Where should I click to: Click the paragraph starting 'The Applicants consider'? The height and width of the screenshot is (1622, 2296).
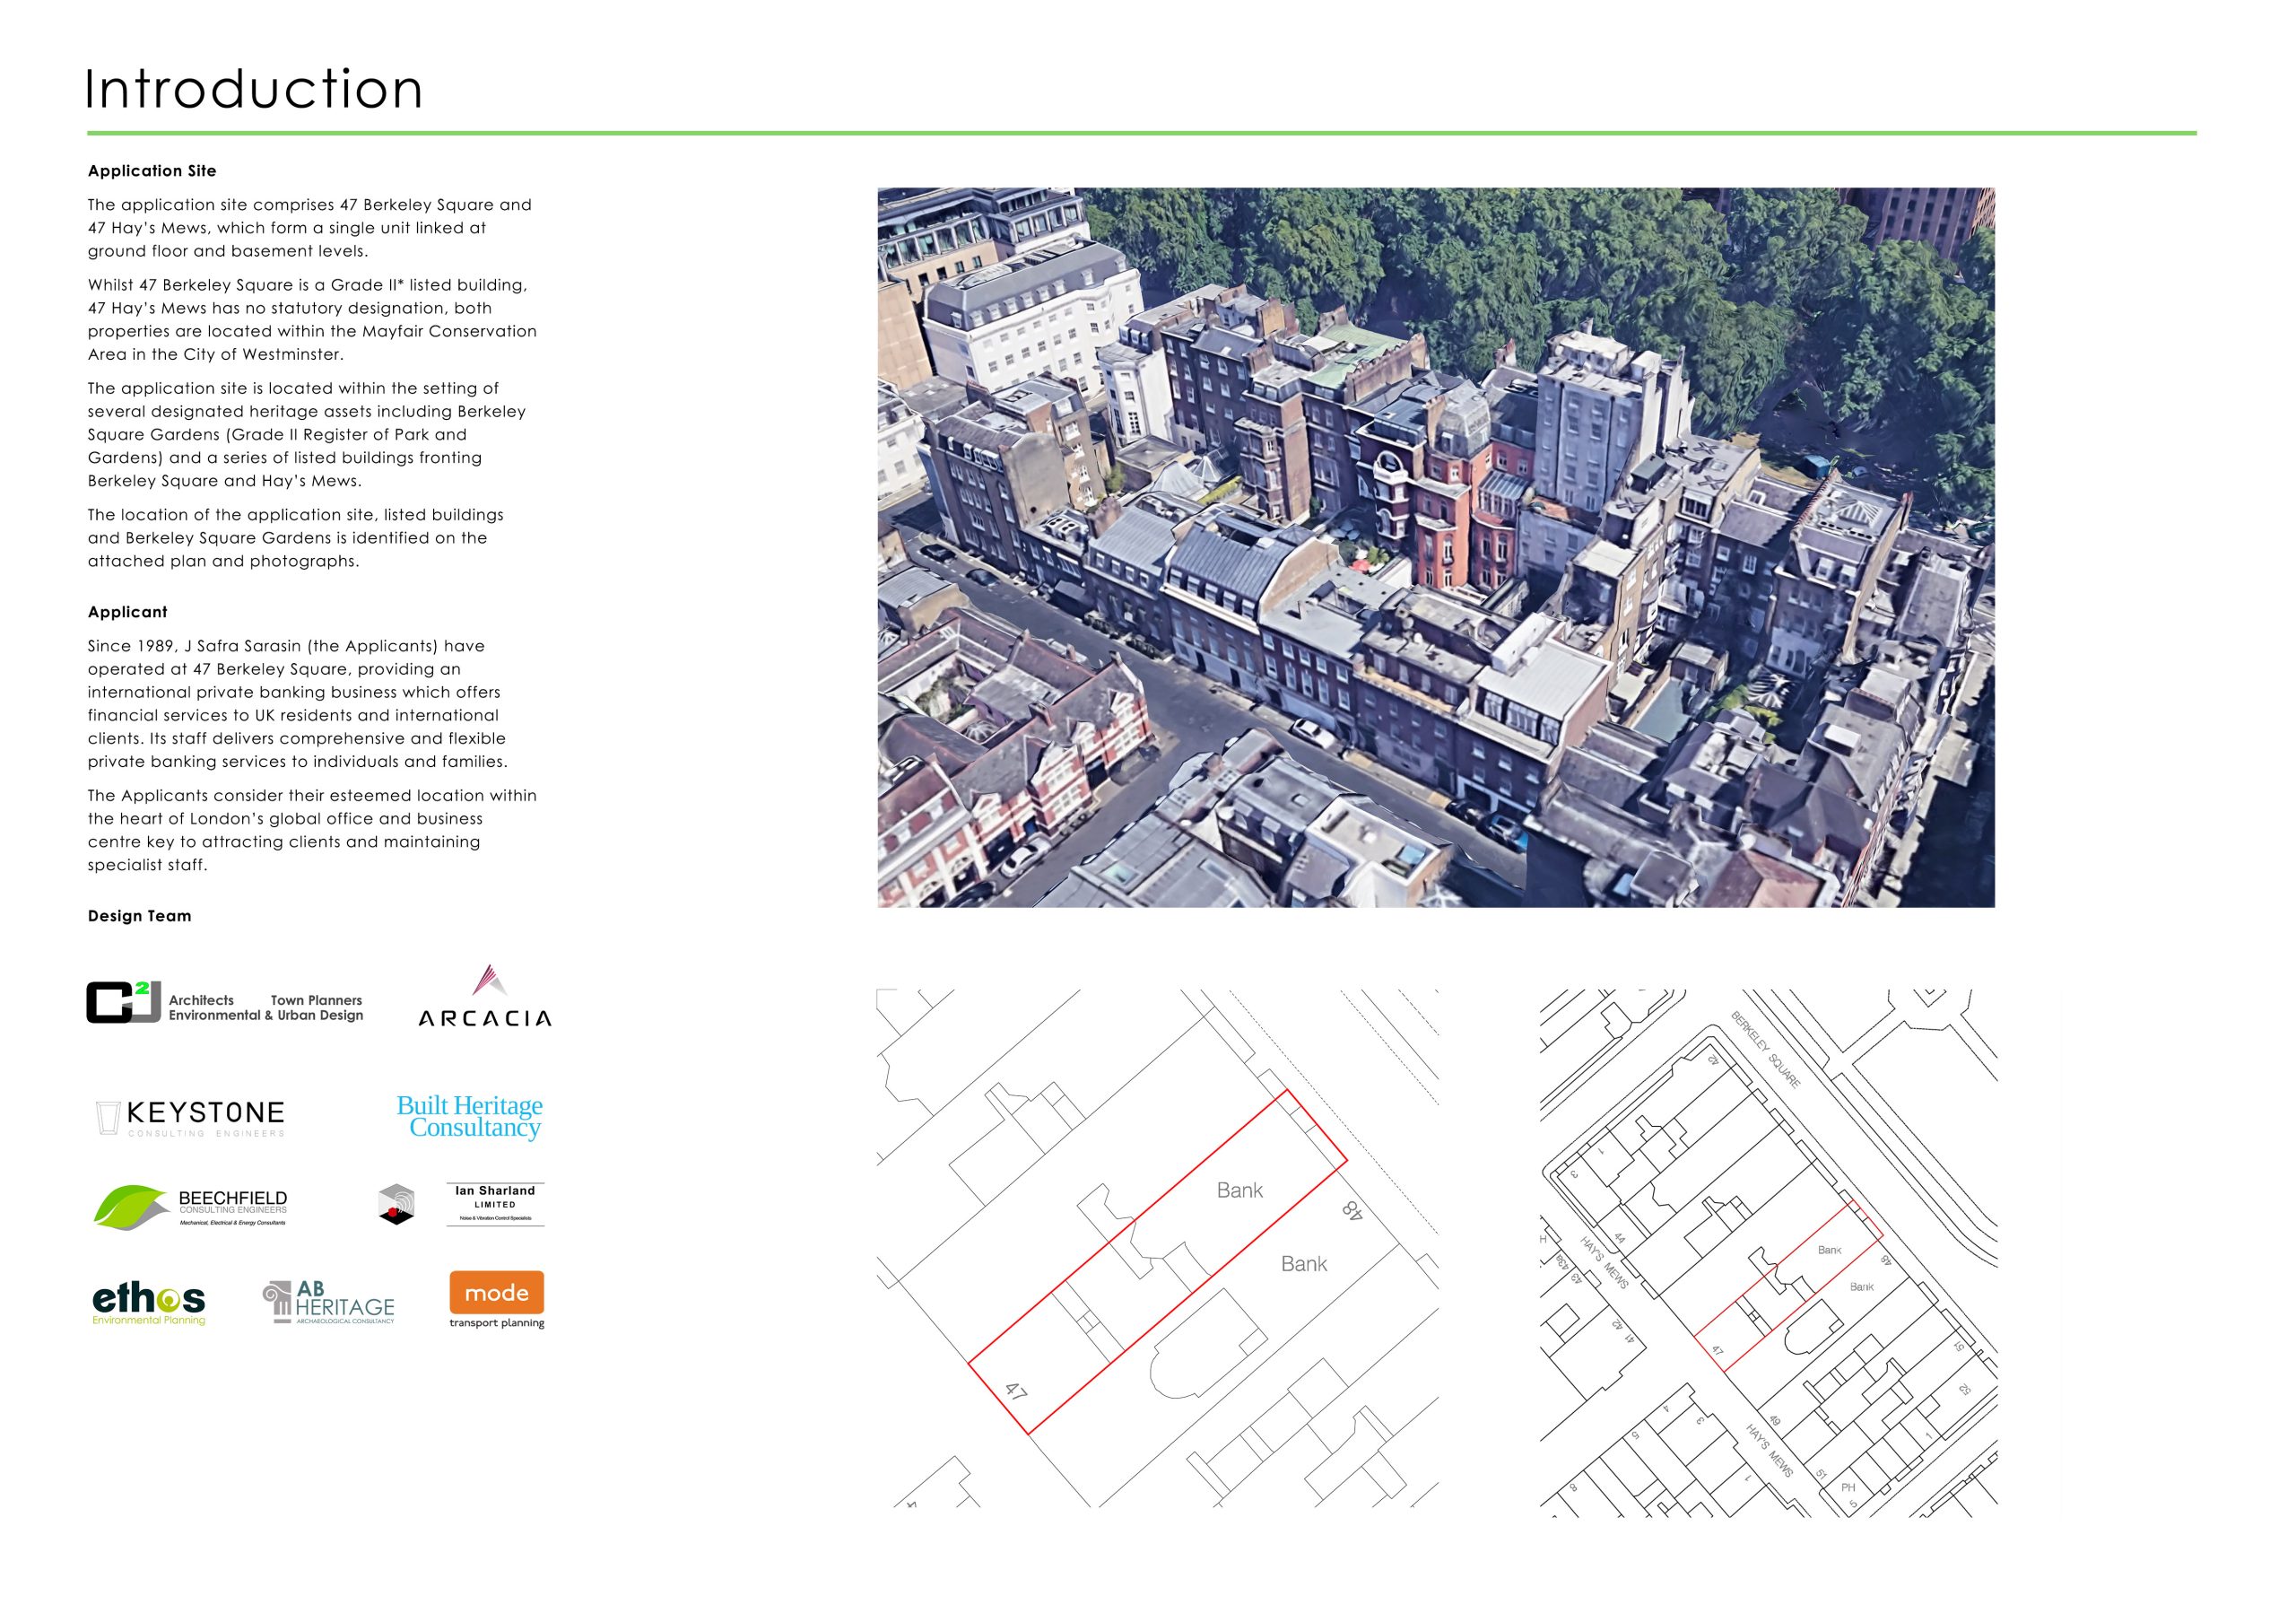(312, 830)
